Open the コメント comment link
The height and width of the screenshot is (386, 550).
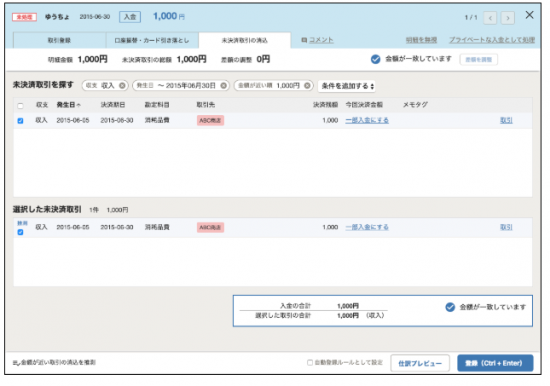[317, 40]
